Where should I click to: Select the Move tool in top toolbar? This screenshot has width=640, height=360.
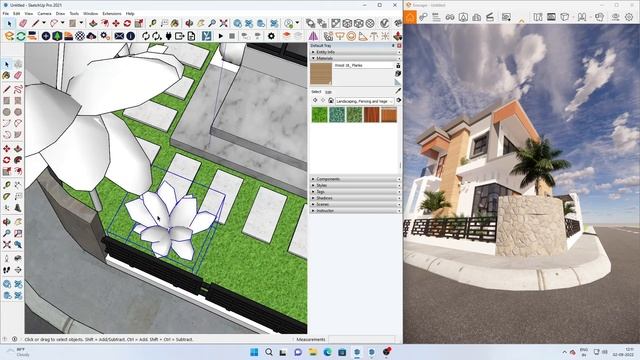point(116,23)
